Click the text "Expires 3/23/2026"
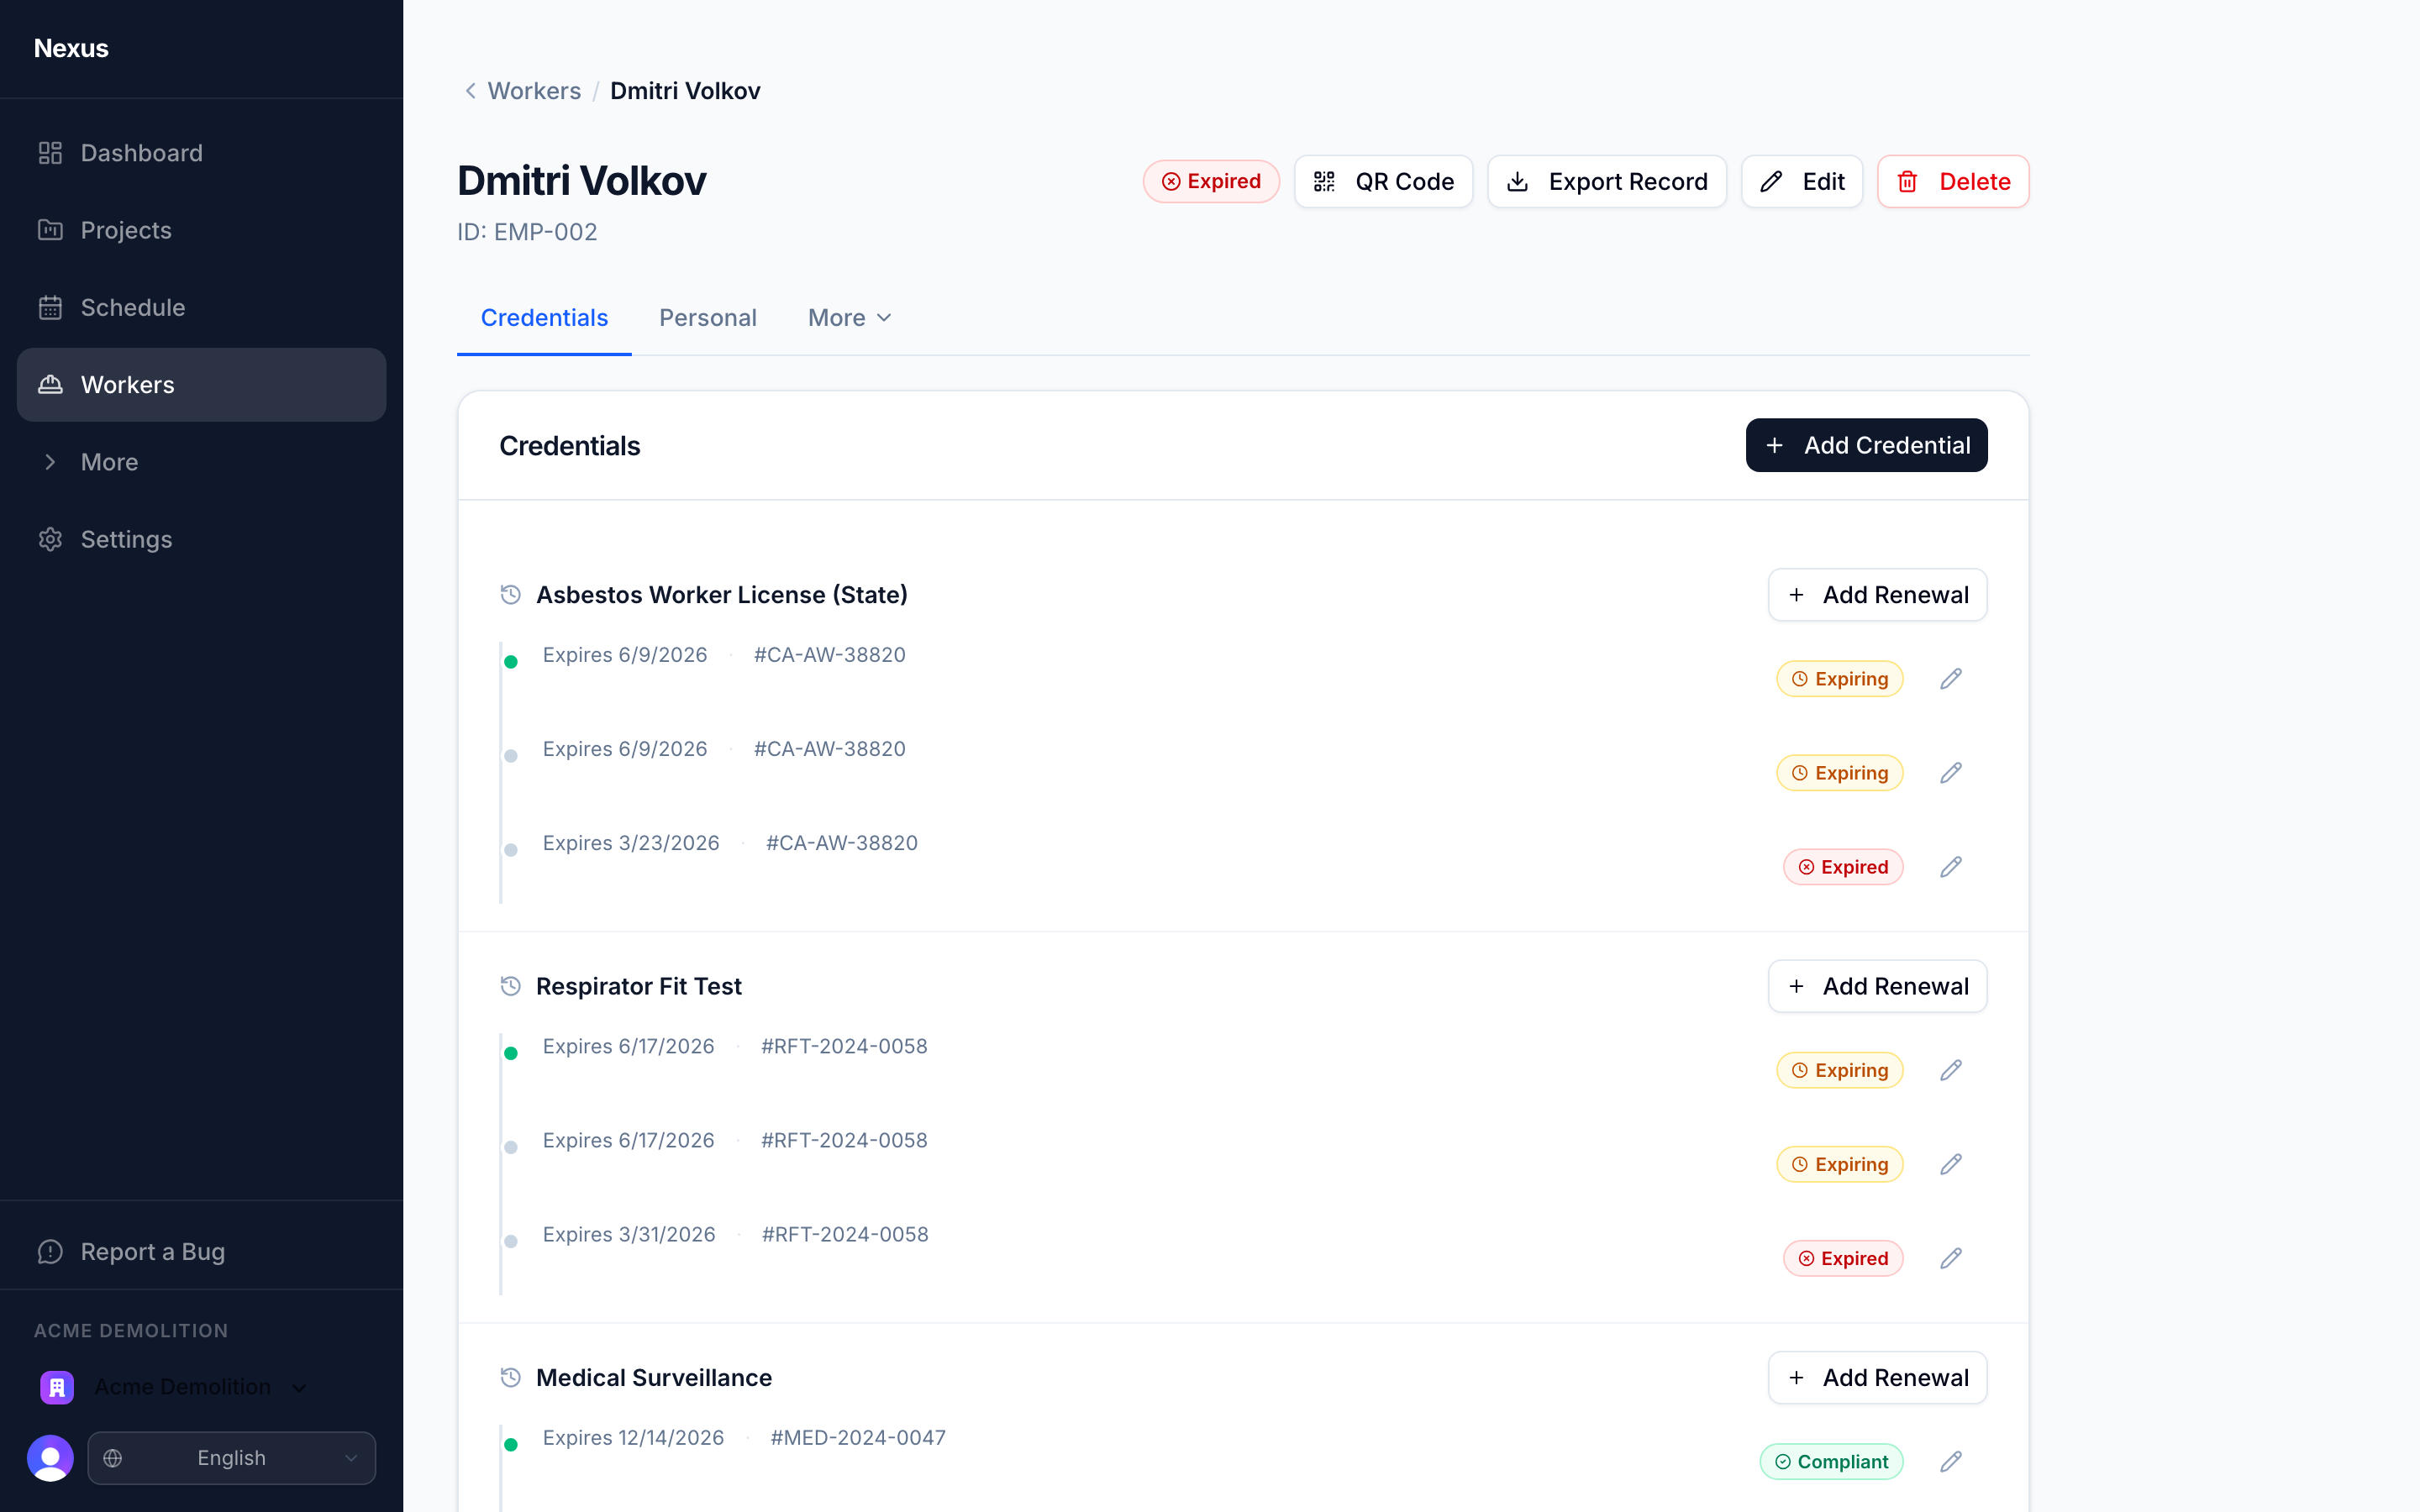The height and width of the screenshot is (1512, 2420). pos(631,843)
